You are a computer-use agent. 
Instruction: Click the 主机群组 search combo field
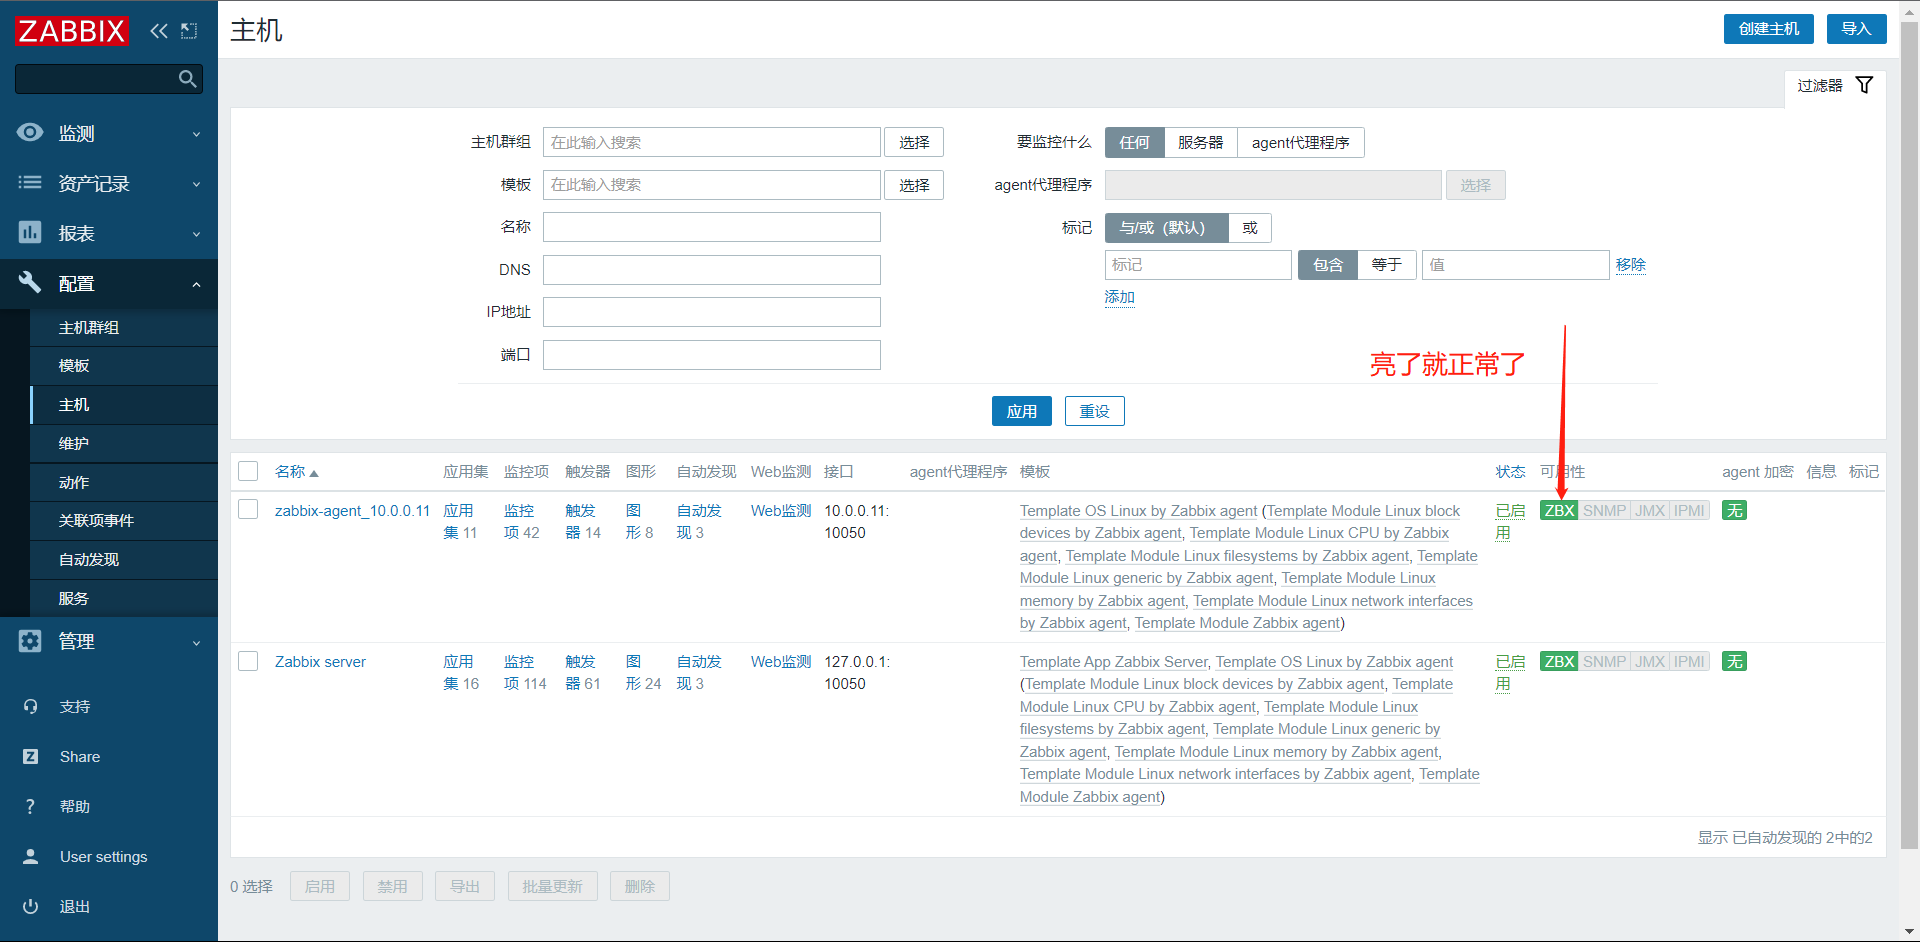point(712,143)
